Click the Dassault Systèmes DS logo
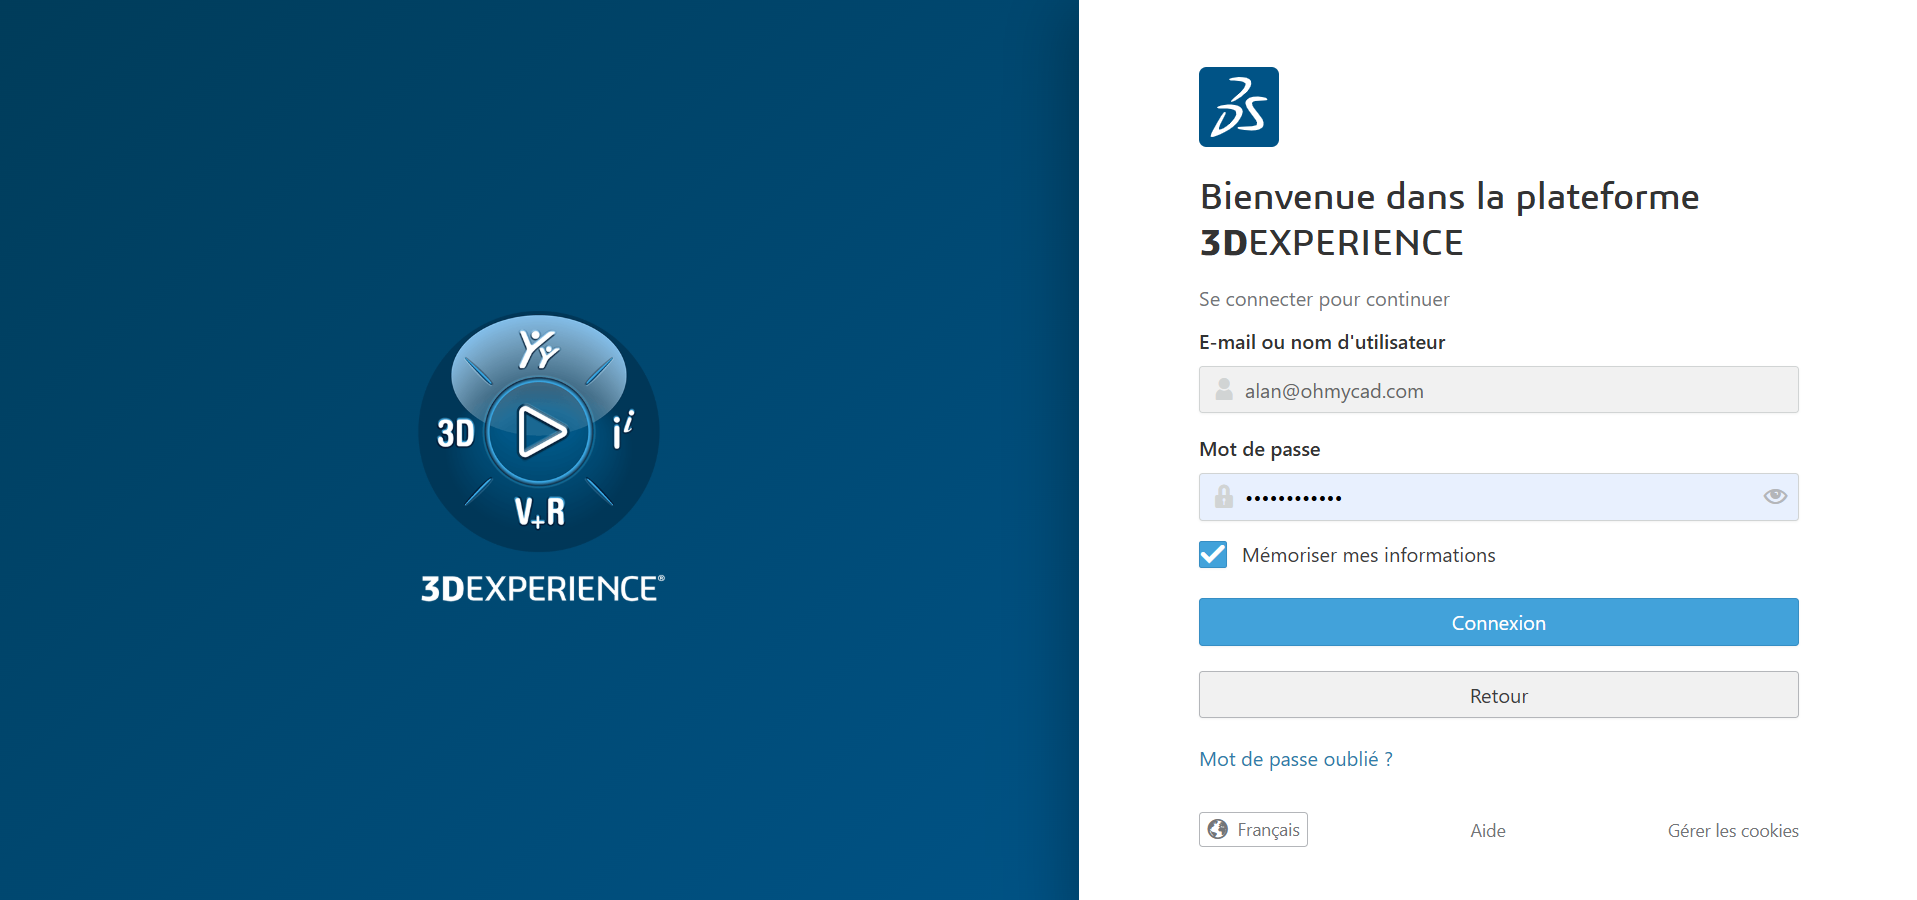The width and height of the screenshot is (1917, 900). 1238,107
